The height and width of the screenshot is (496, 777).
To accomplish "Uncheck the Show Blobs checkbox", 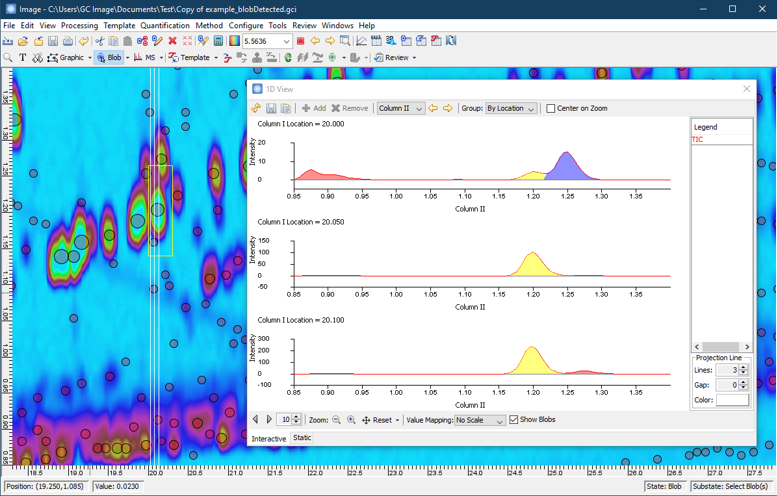I will [x=514, y=420].
